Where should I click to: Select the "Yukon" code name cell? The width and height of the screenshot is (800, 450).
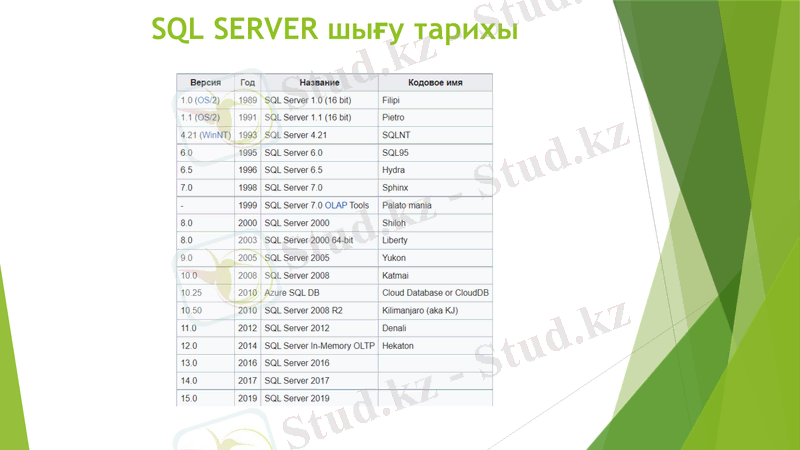coord(394,258)
